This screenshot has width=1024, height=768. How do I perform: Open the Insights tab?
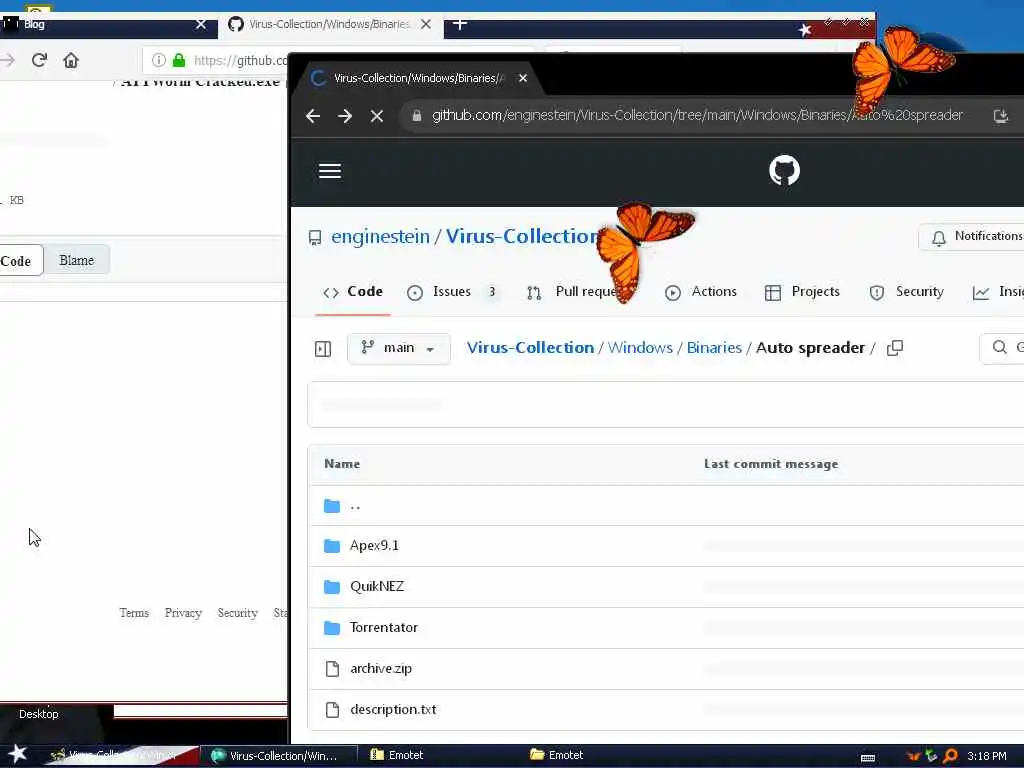point(998,292)
